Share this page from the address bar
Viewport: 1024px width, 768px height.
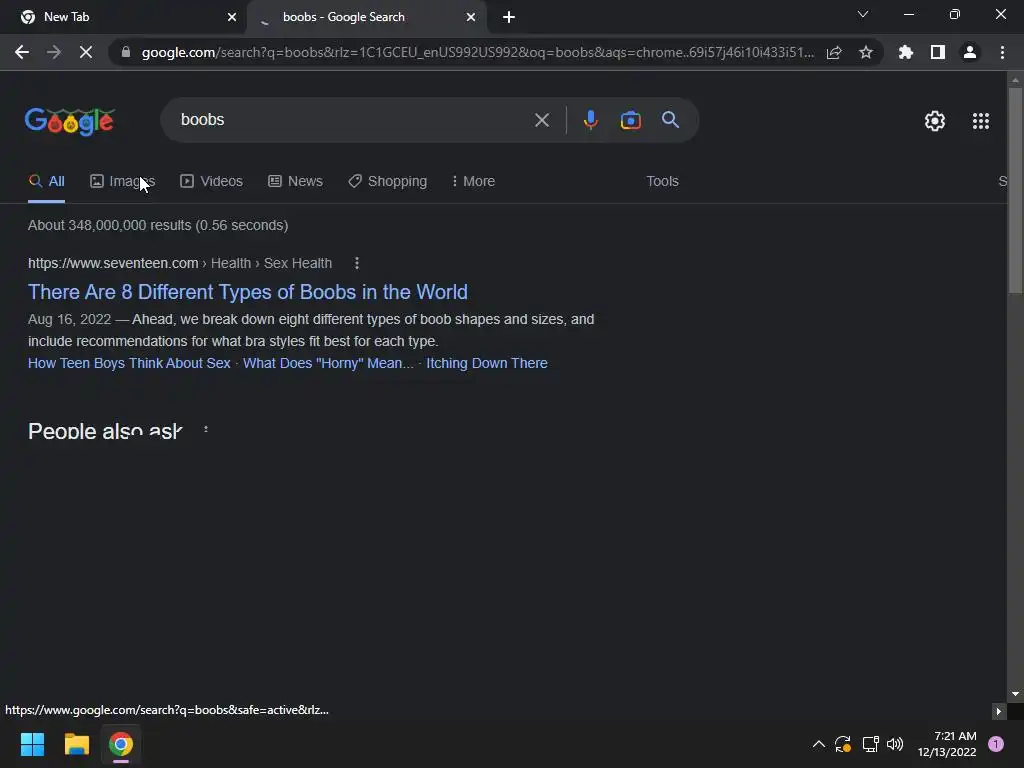(834, 52)
